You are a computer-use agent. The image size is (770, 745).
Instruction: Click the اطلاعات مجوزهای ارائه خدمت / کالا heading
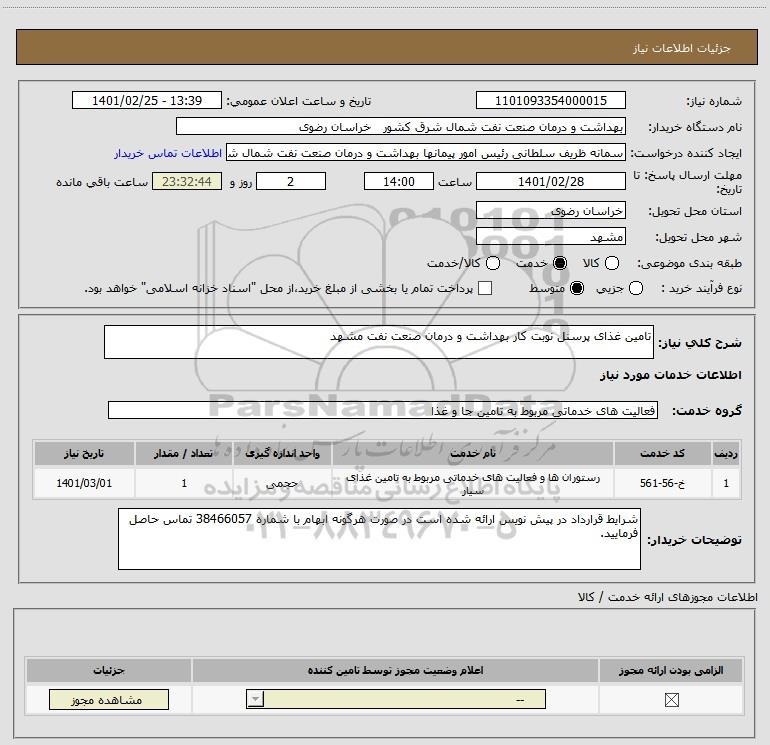(667, 597)
